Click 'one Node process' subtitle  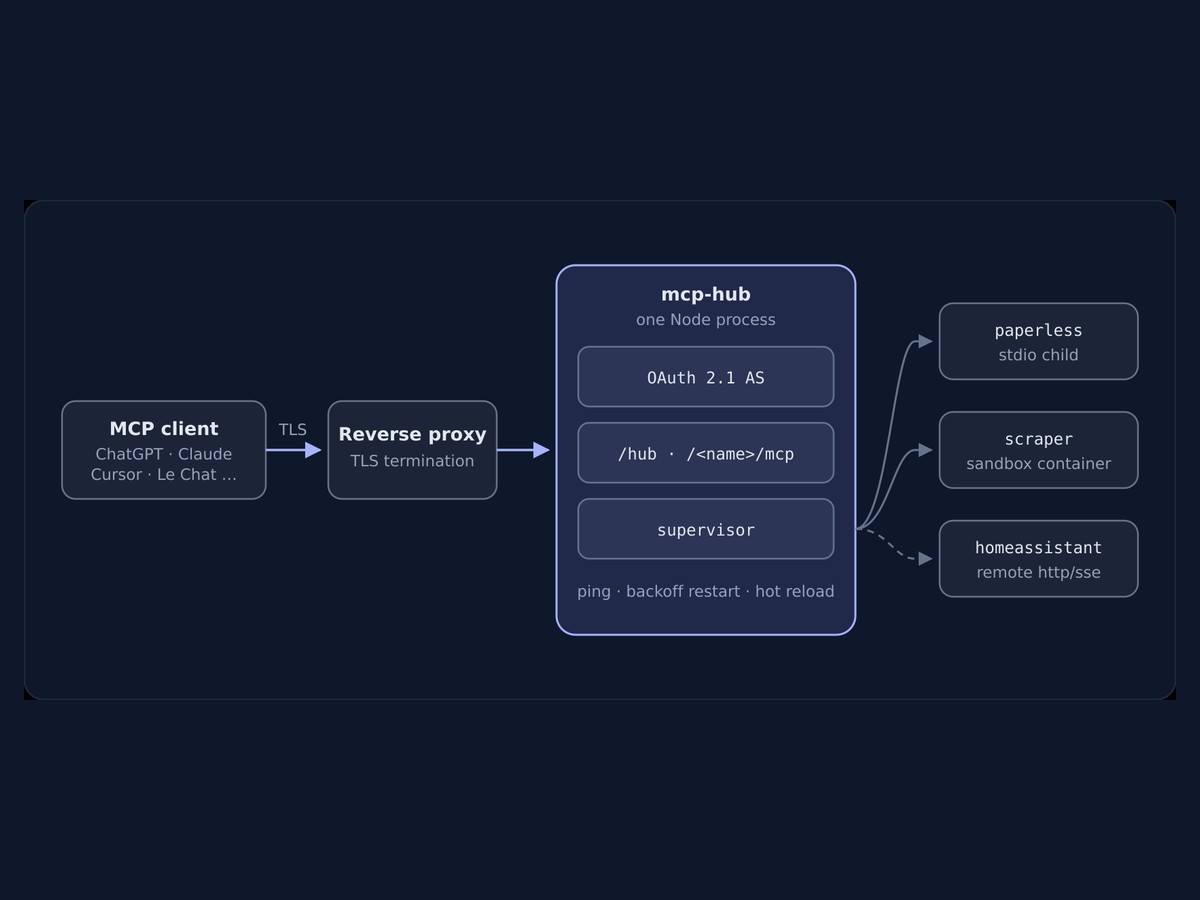(x=706, y=320)
